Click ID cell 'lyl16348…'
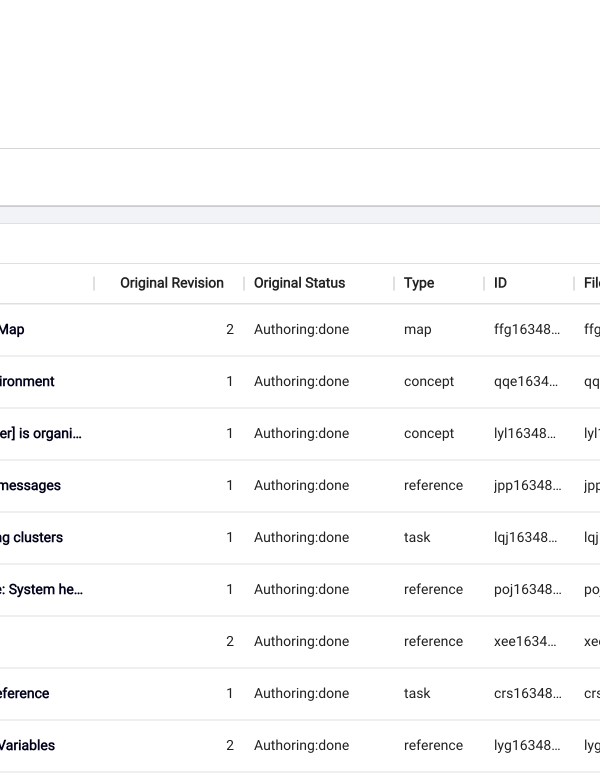This screenshot has width=600, height=774. pos(525,433)
